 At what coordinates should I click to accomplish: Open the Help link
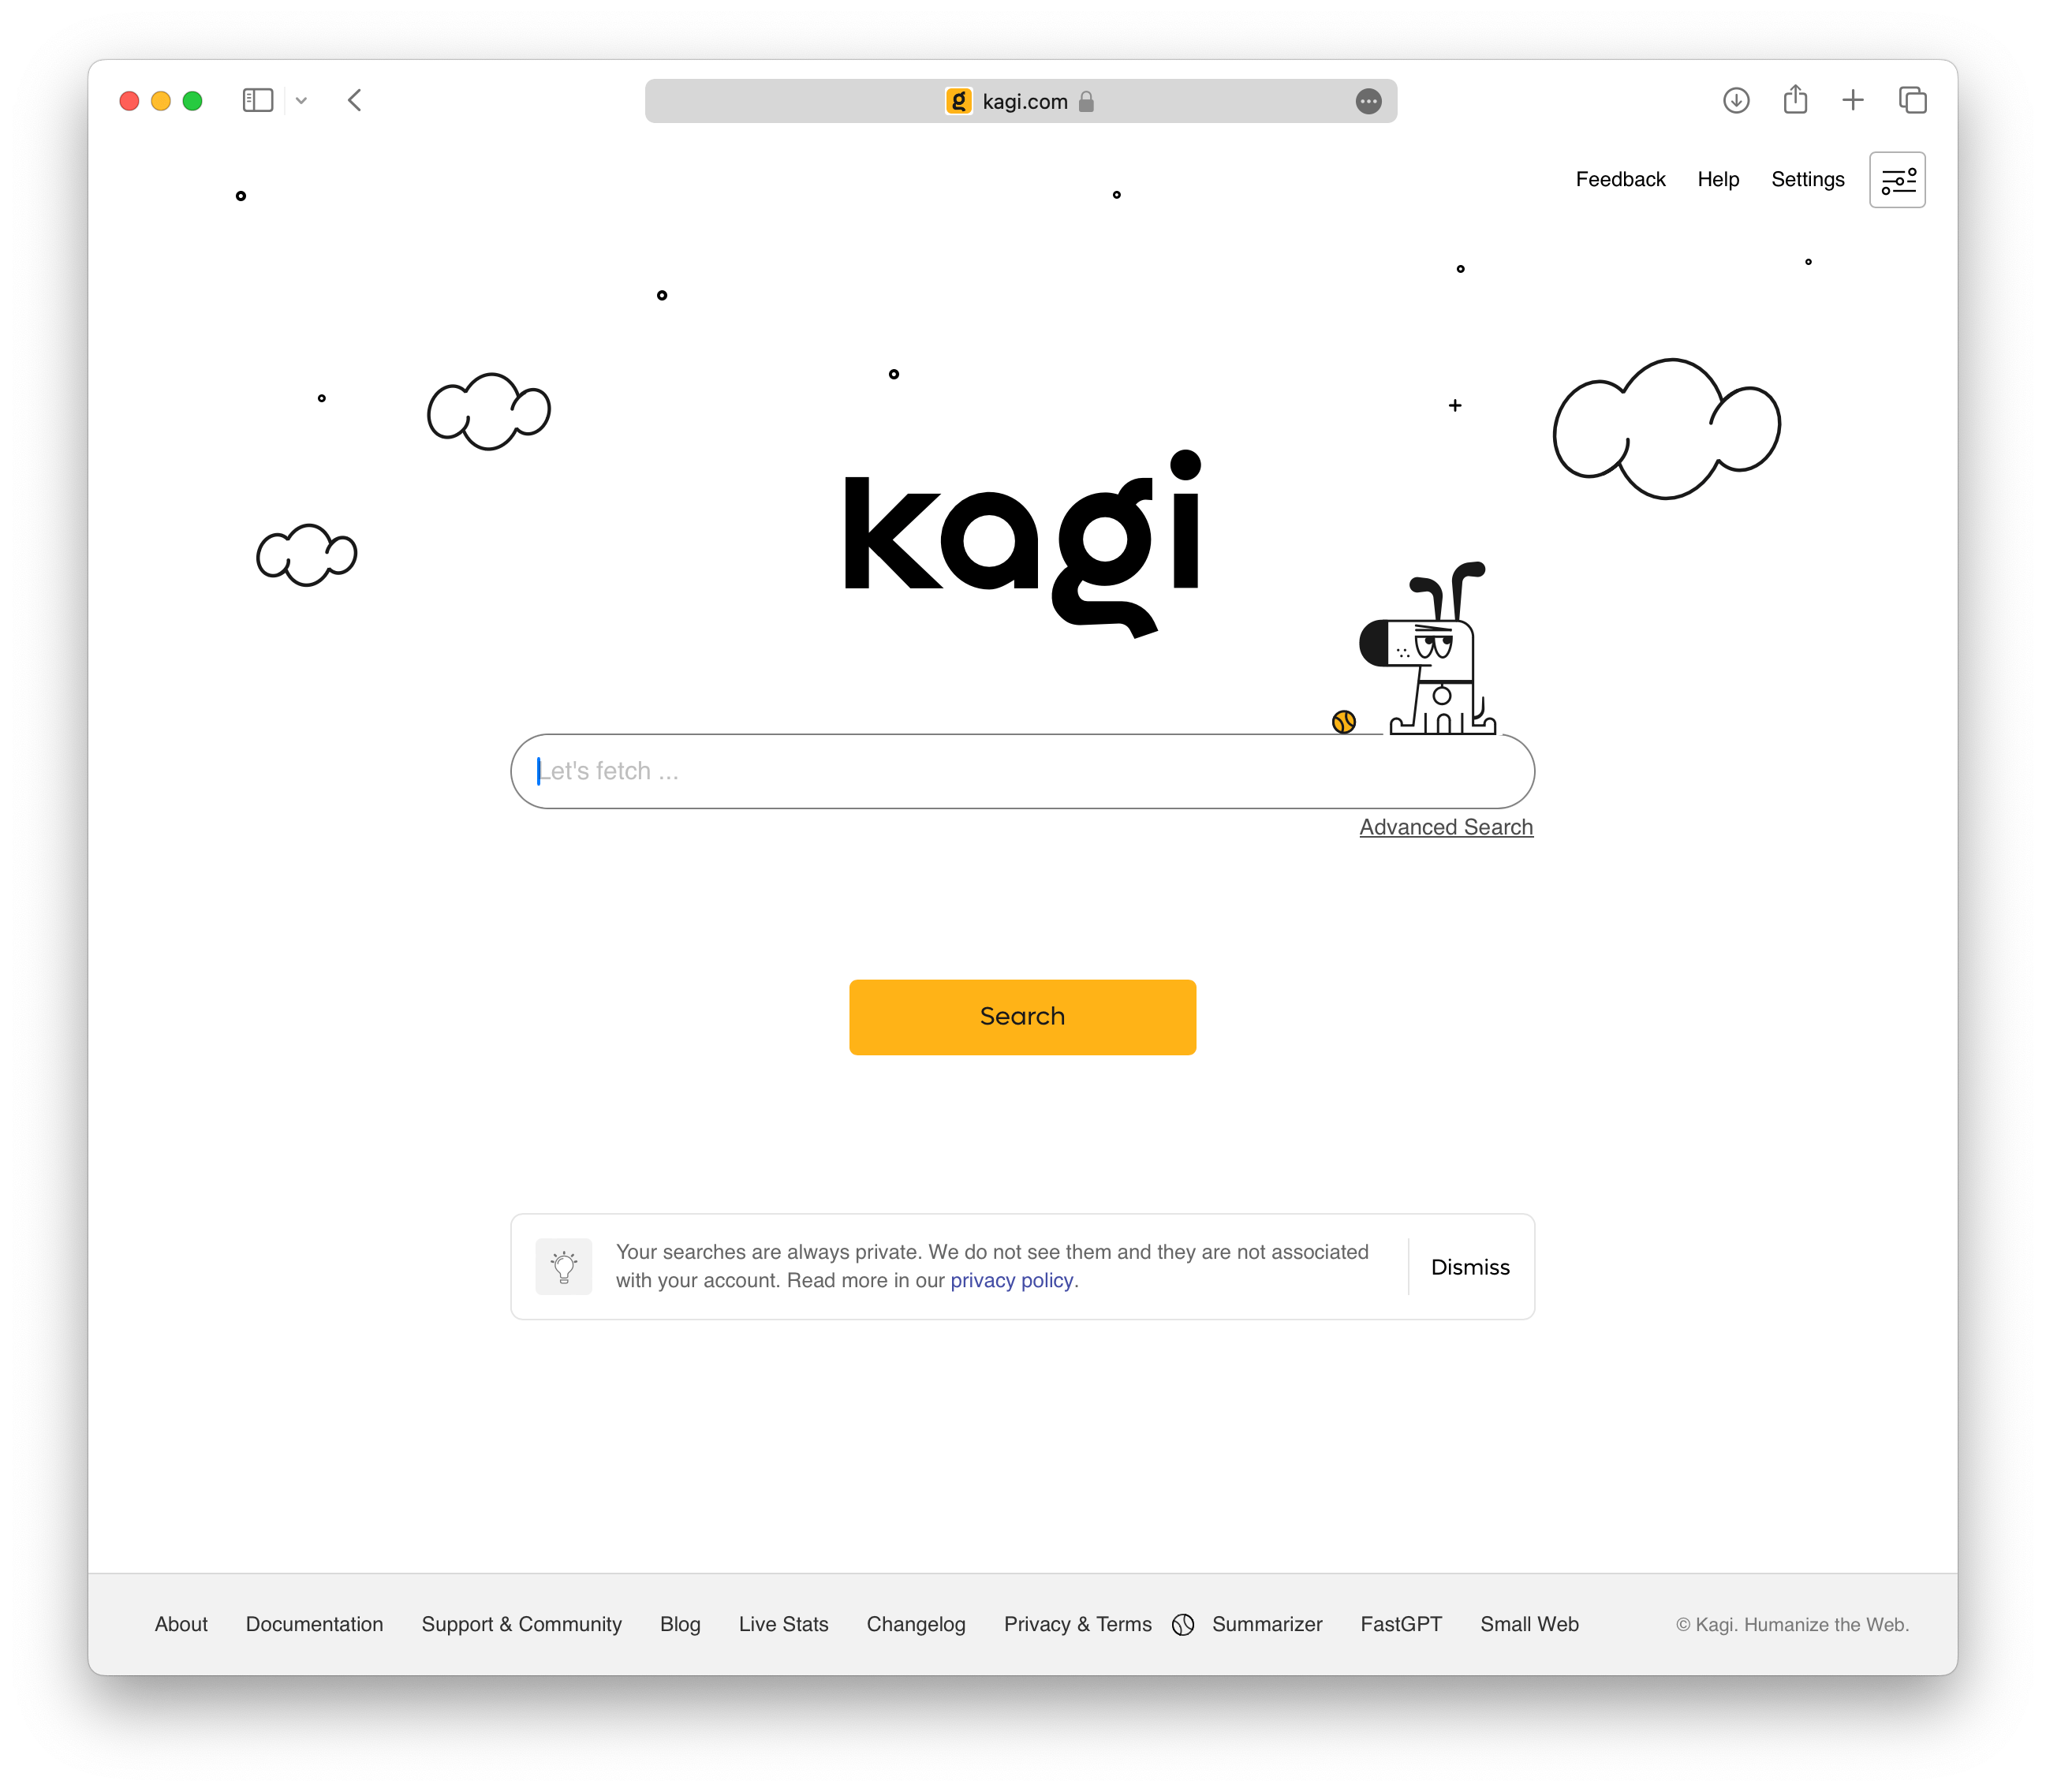1718,179
